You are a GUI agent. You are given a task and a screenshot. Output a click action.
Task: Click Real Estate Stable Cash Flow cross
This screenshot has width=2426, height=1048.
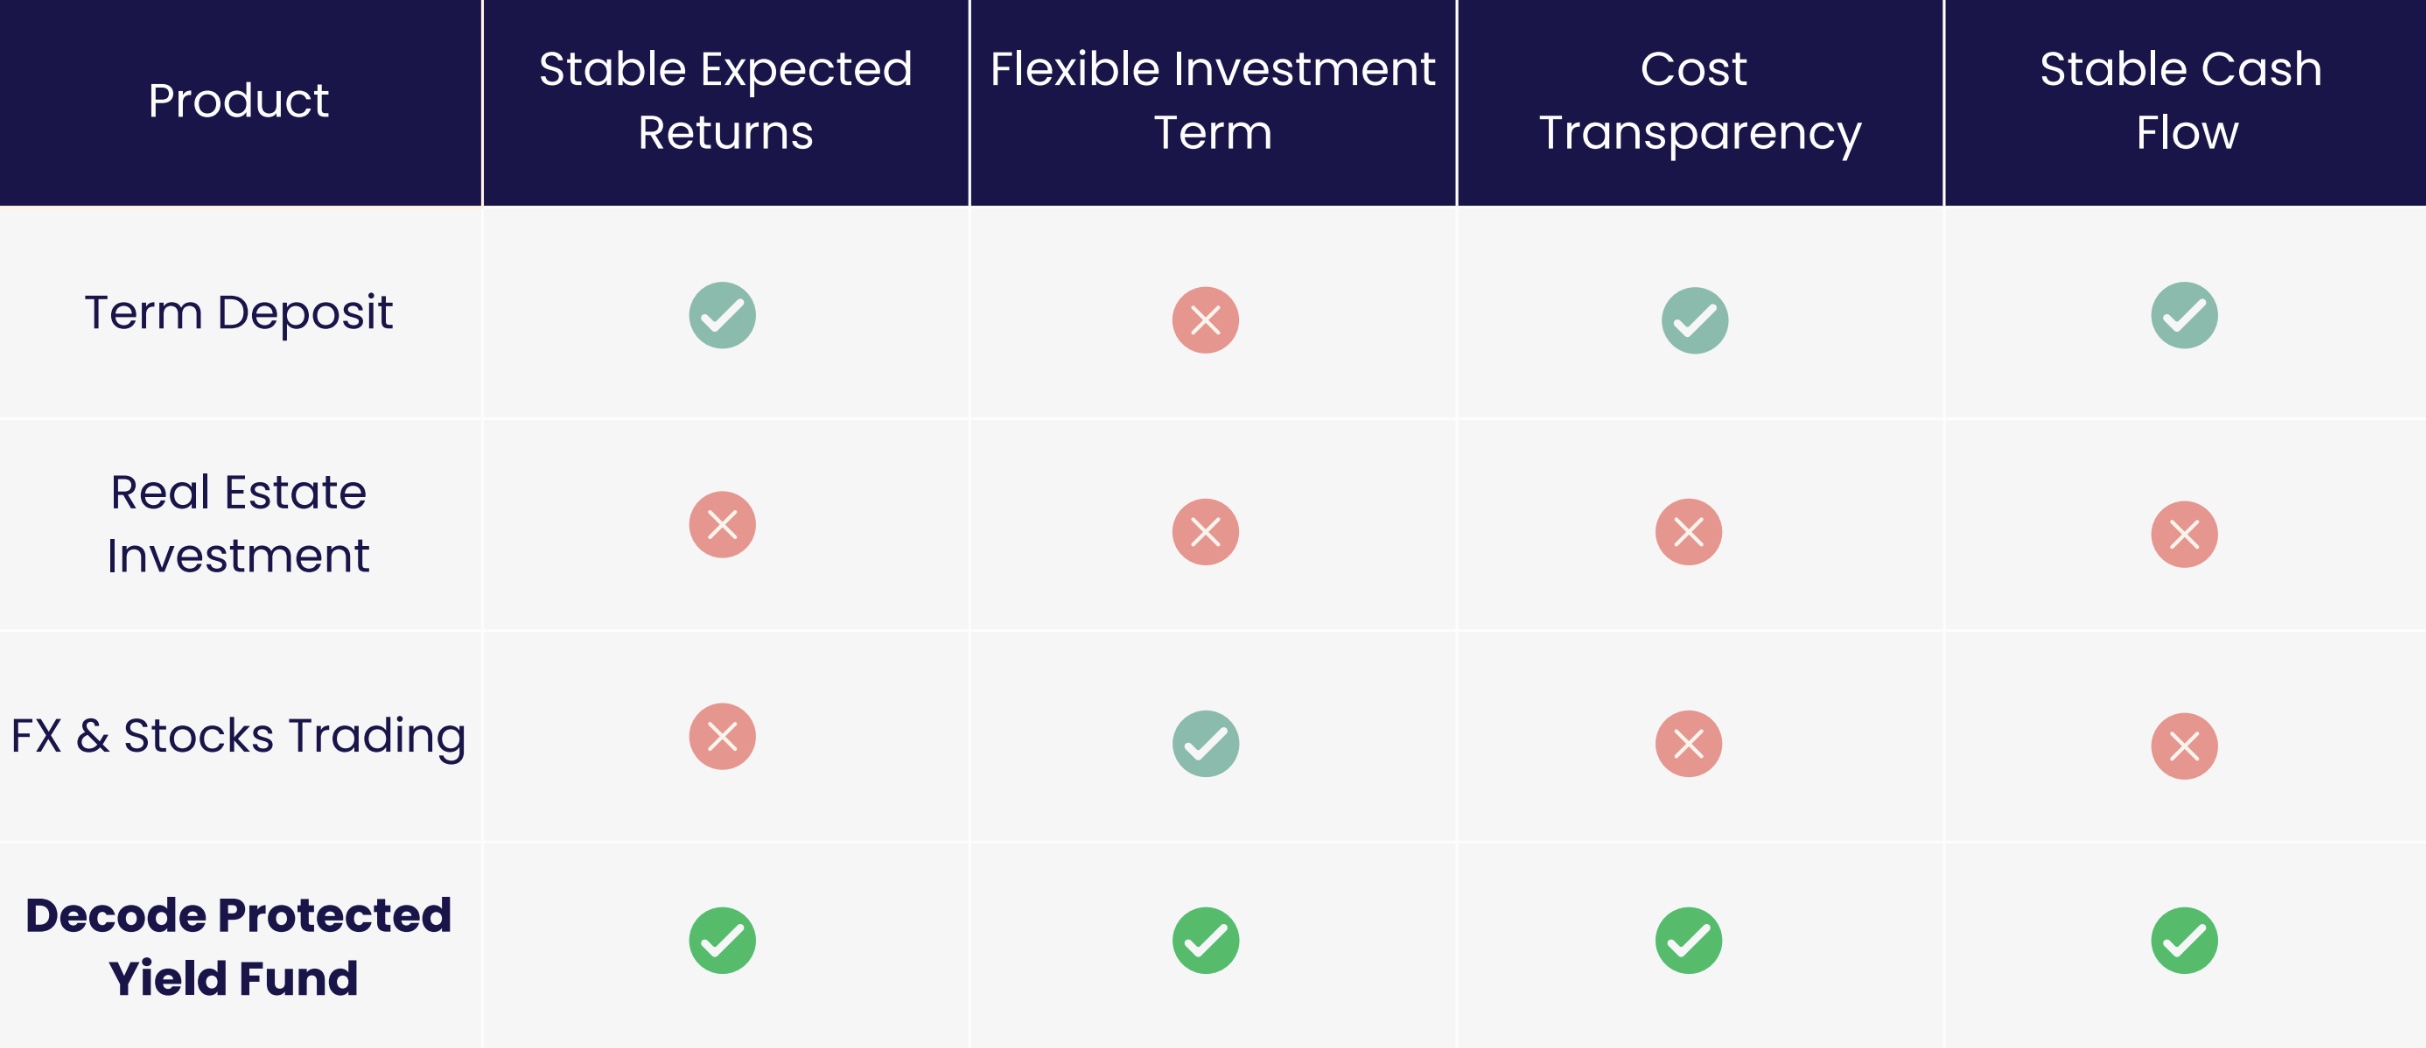[2184, 534]
